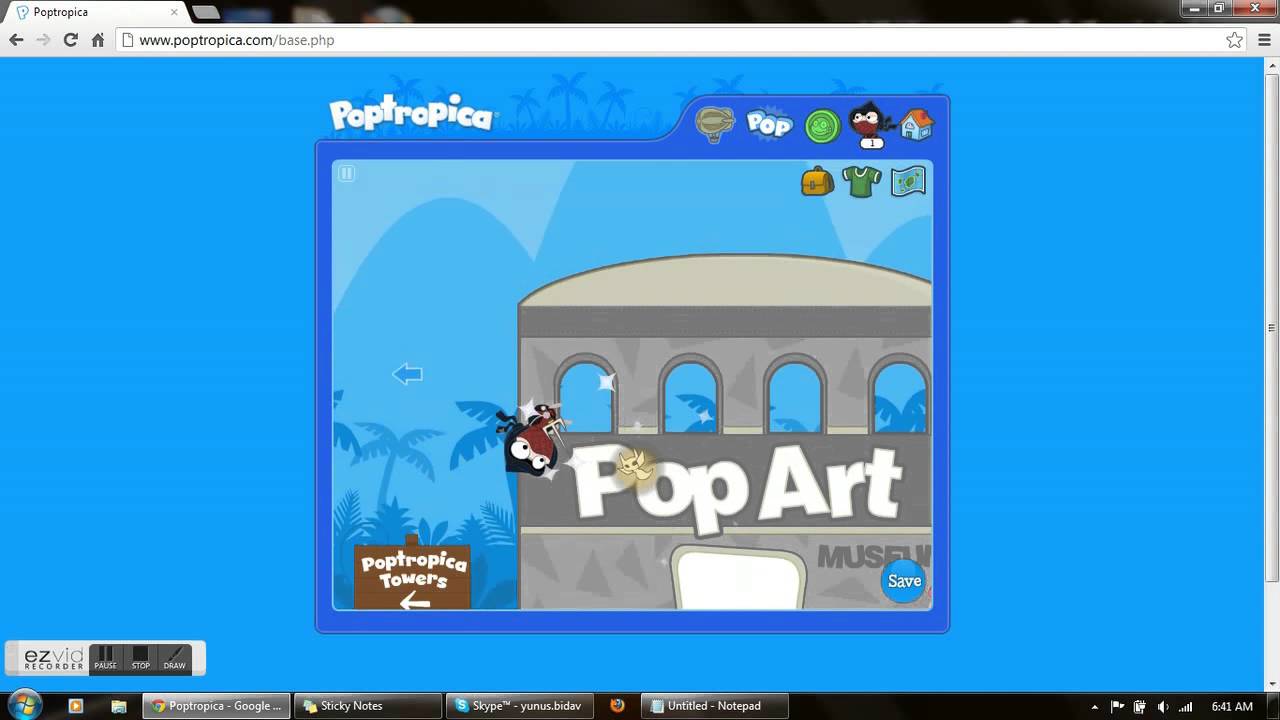
Task: Open a new tab with the new-tab button
Action: tap(205, 12)
